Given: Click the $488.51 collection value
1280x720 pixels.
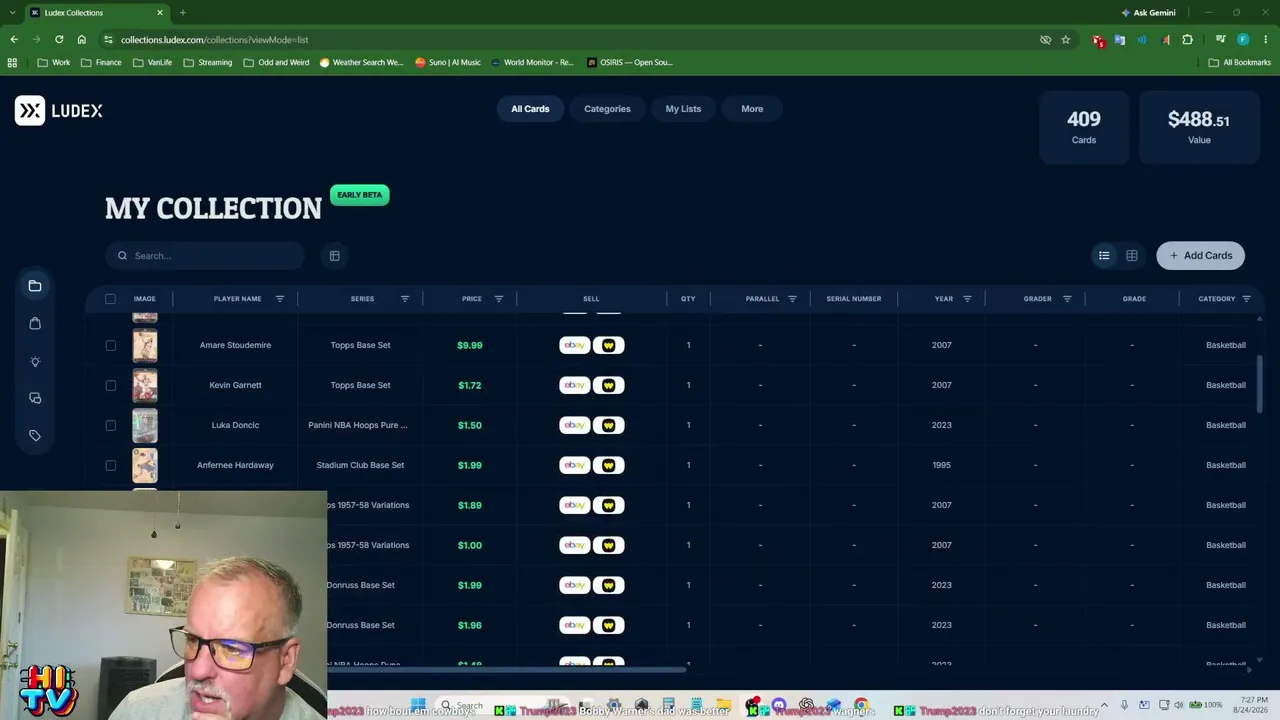Looking at the screenshot, I should pyautogui.click(x=1199, y=127).
